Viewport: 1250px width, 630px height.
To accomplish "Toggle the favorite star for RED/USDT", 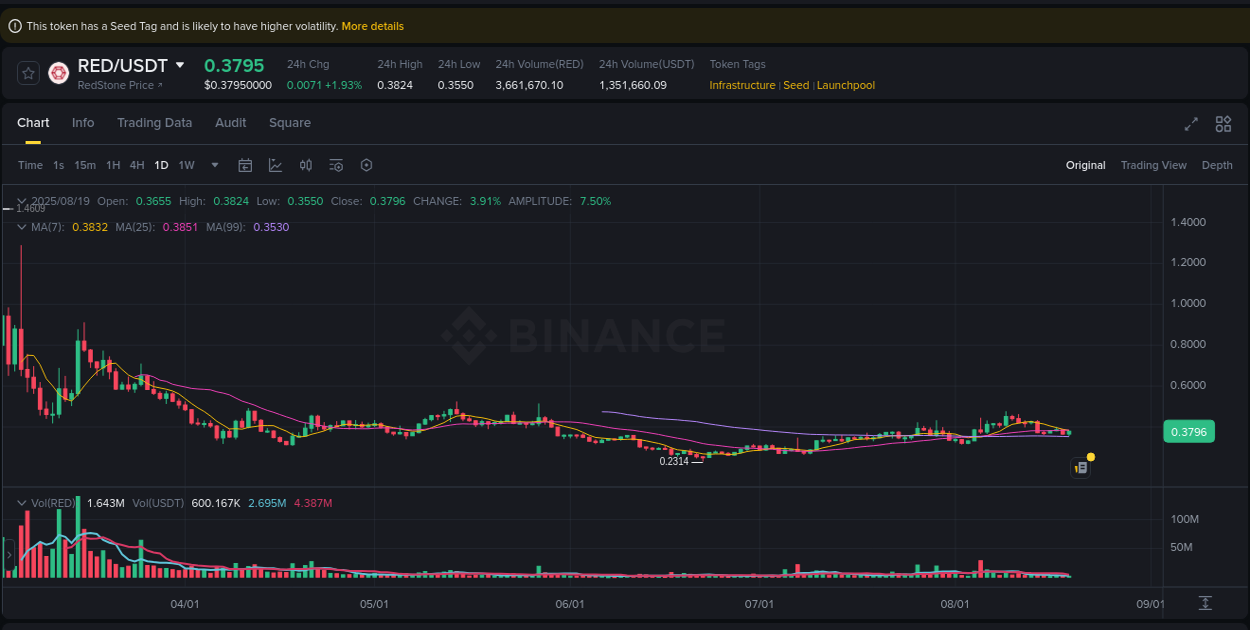I will 28,73.
